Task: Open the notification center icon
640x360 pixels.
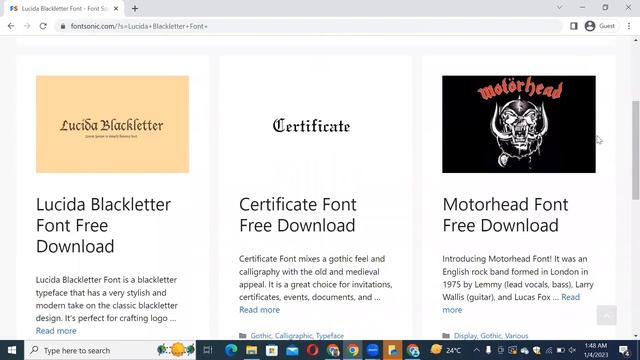Action: pos(624,350)
